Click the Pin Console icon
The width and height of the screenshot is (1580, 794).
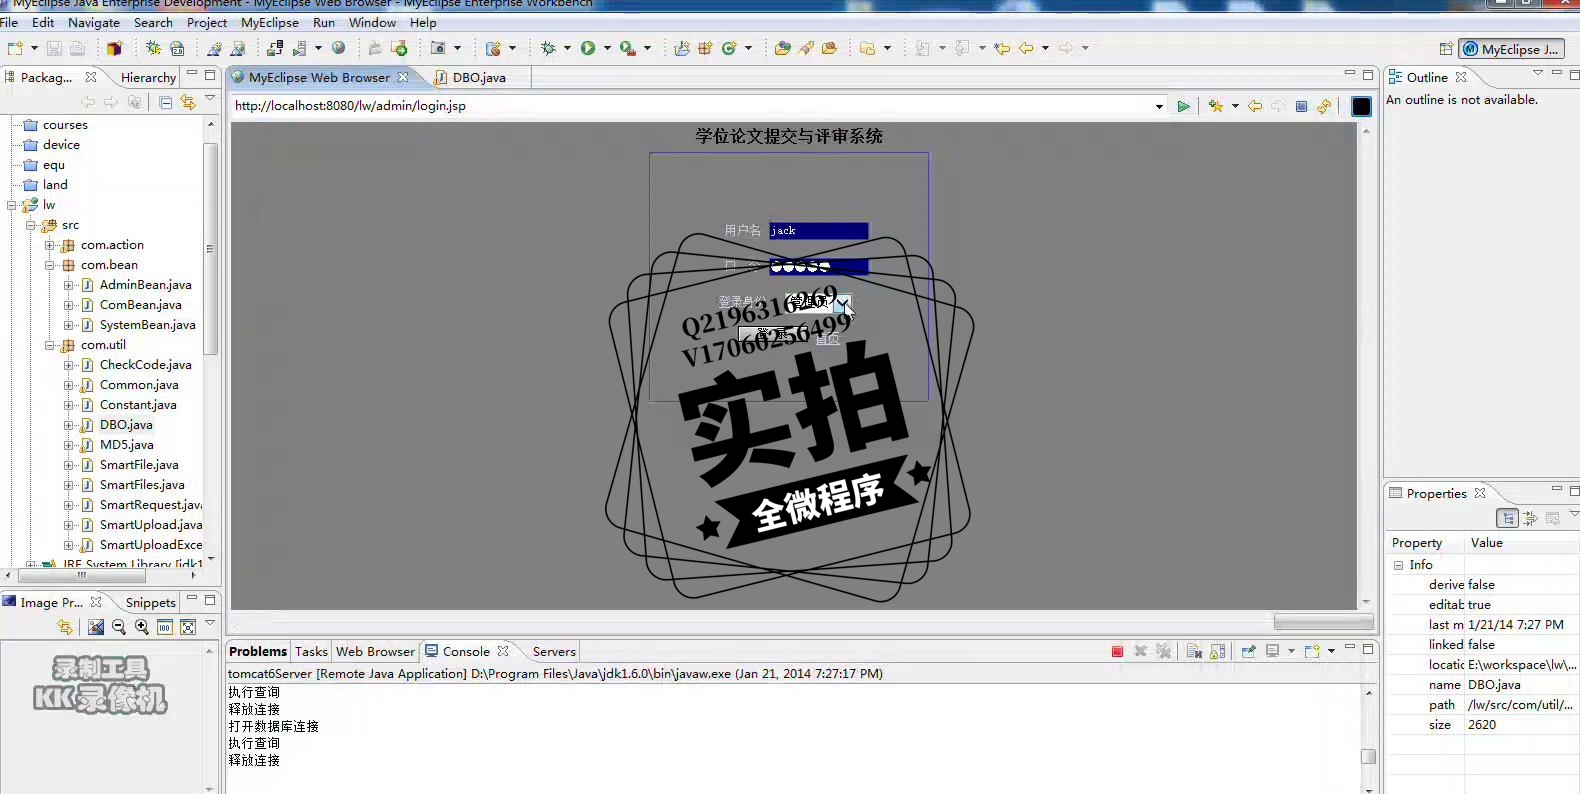[x=1248, y=651]
